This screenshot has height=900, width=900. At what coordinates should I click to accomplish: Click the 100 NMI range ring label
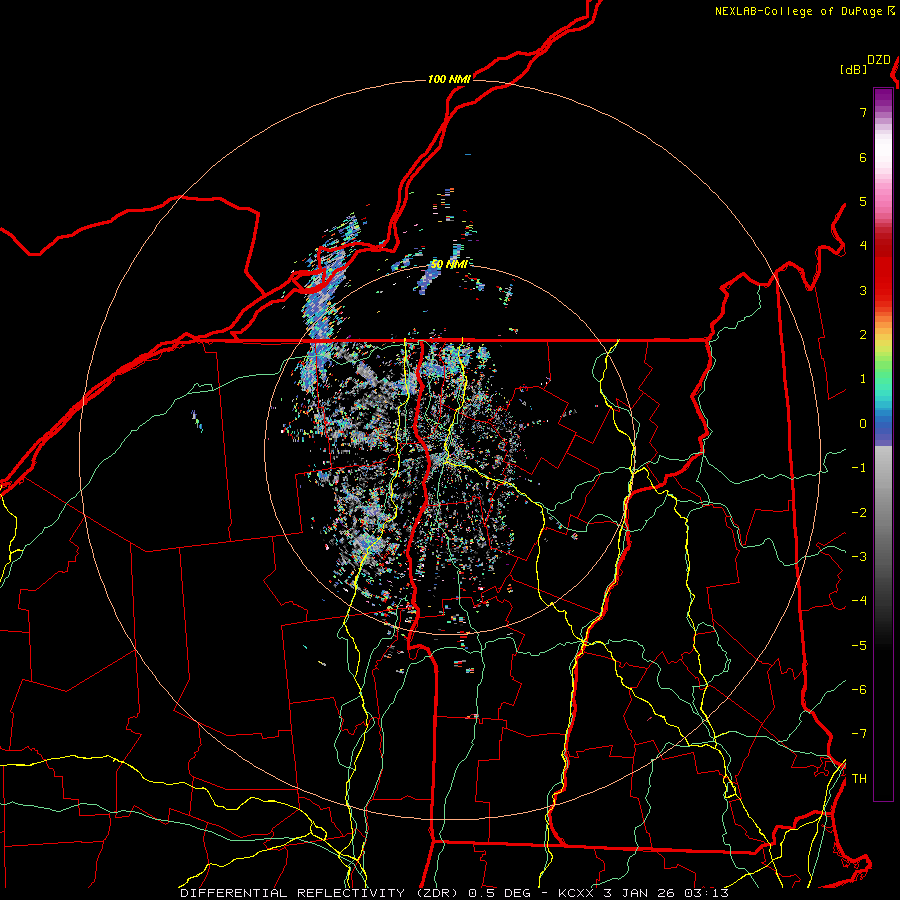click(x=449, y=79)
